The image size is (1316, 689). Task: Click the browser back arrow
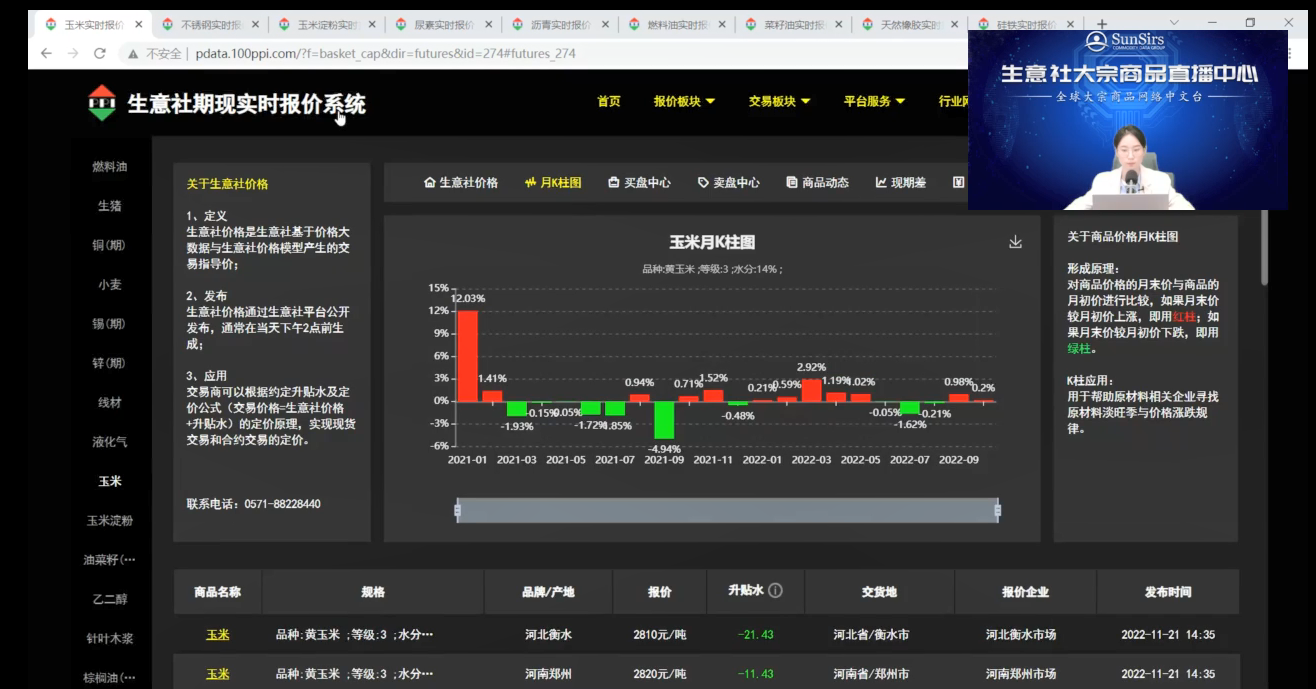[46, 54]
